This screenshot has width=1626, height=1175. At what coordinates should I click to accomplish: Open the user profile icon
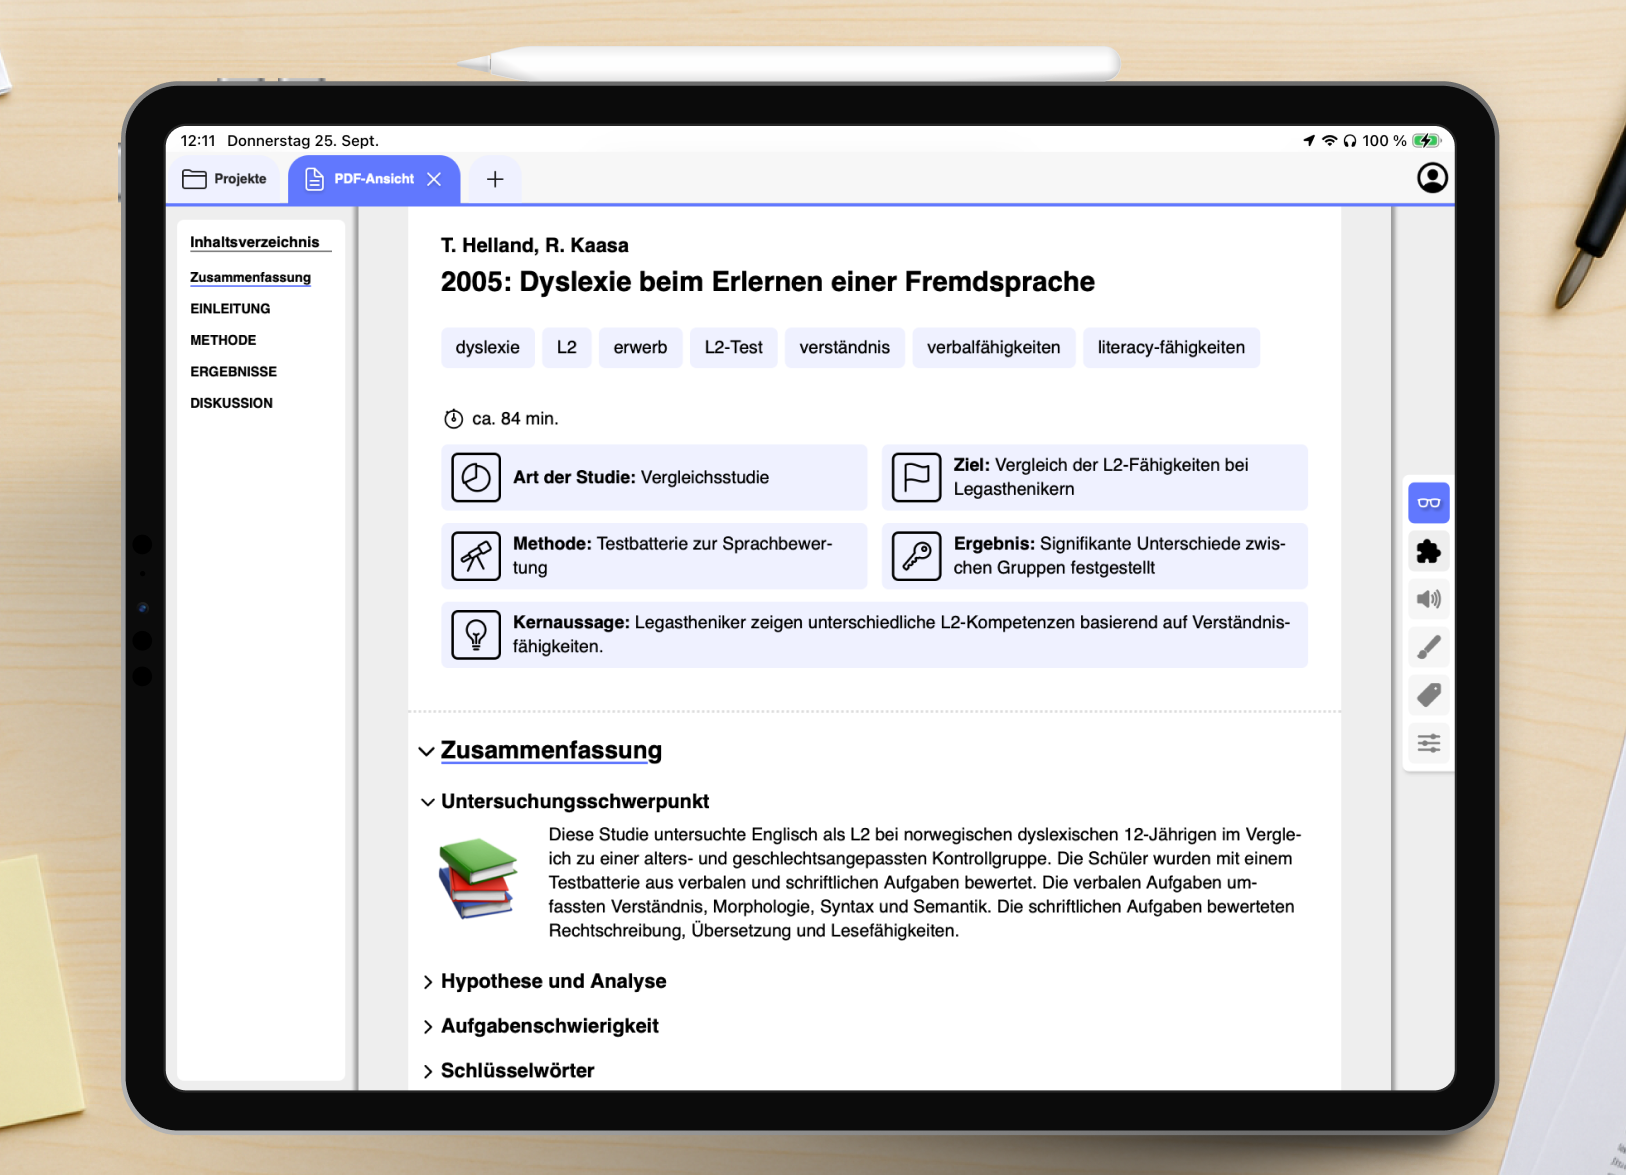tap(1432, 178)
